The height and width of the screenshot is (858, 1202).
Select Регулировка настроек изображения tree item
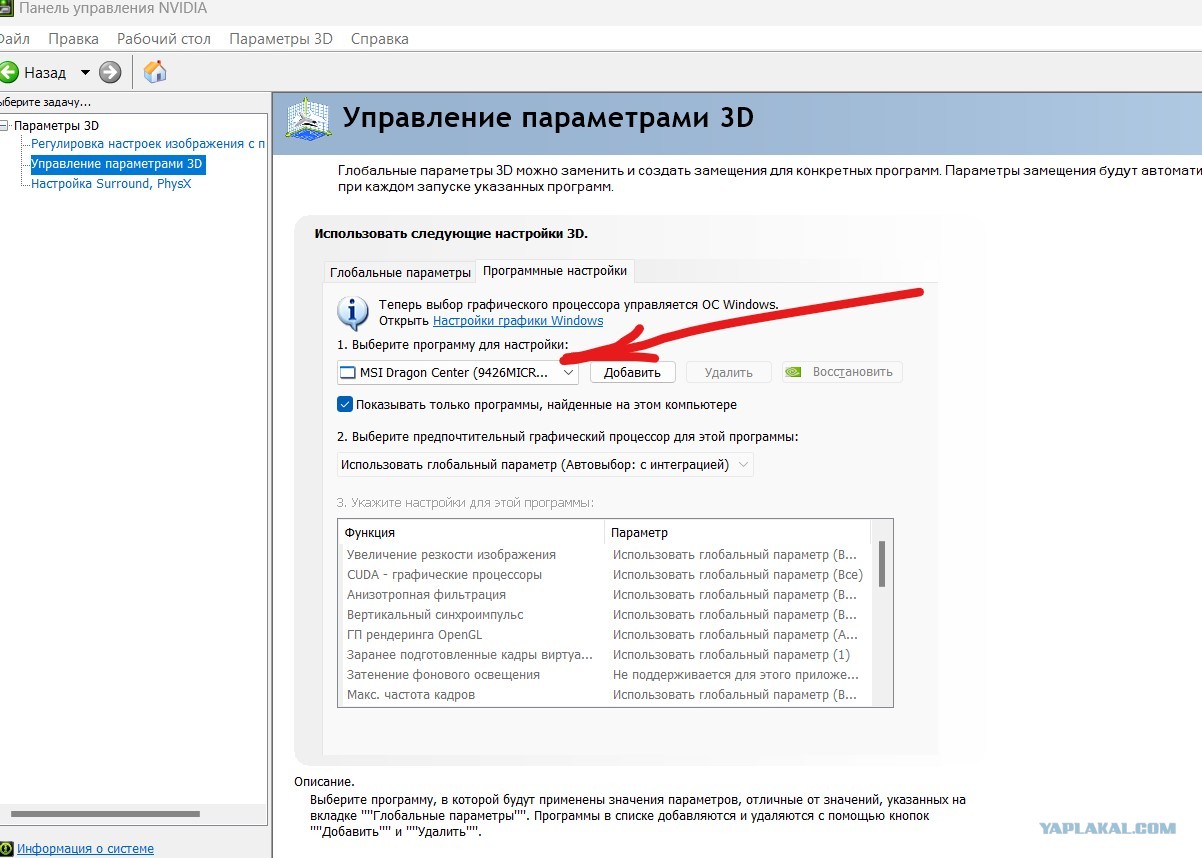148,144
